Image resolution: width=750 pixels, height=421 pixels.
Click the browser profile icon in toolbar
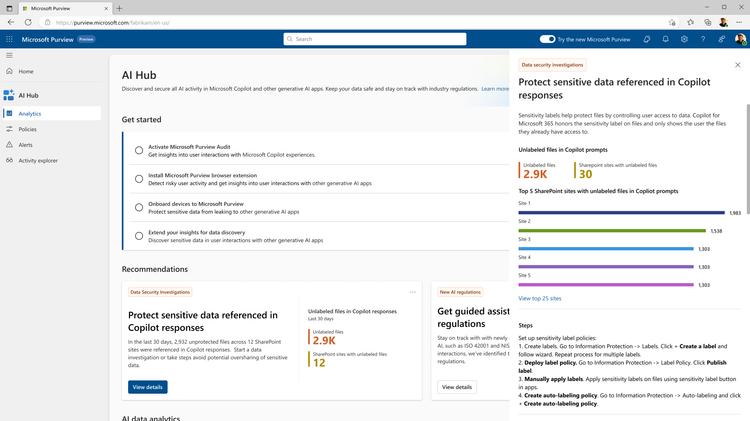[723, 22]
